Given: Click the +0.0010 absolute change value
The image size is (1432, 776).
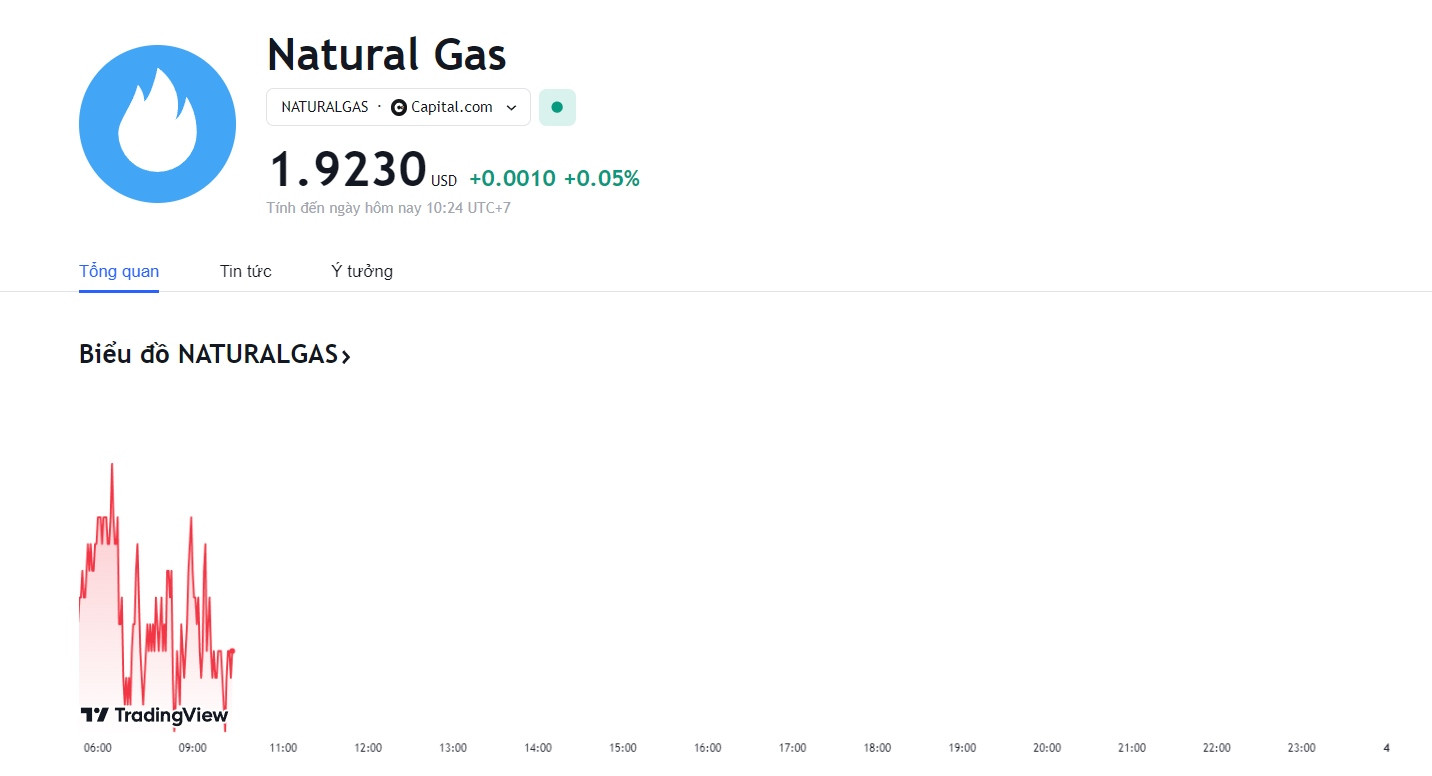Looking at the screenshot, I should [512, 178].
